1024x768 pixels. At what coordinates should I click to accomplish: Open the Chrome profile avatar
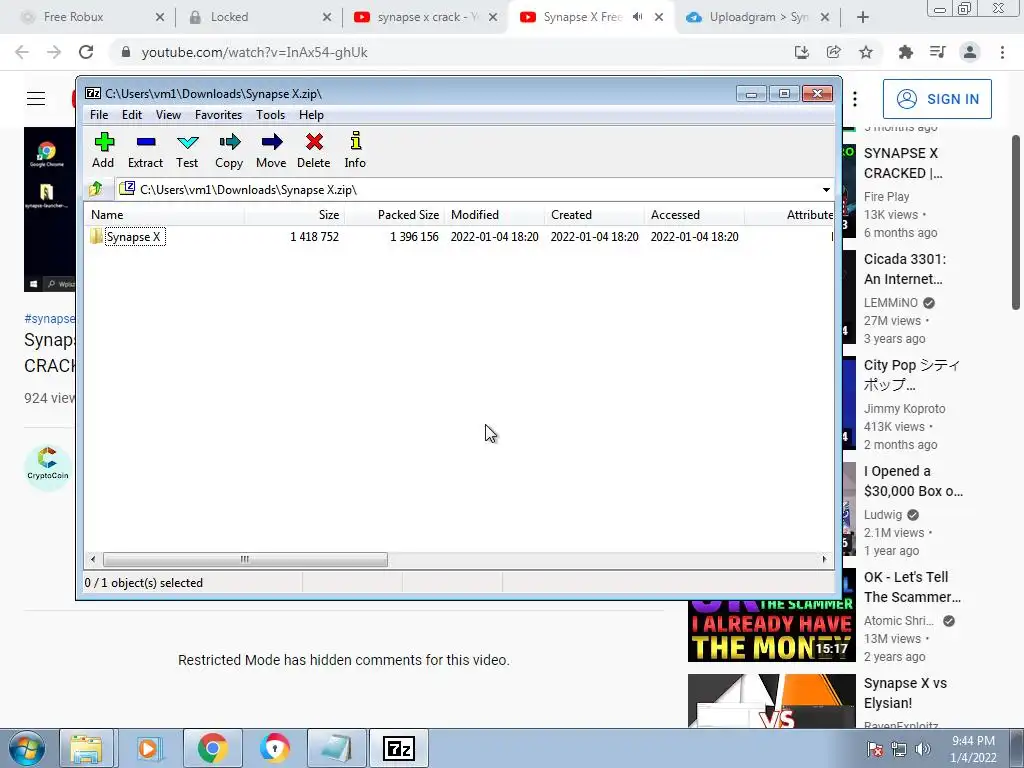pyautogui.click(x=970, y=52)
